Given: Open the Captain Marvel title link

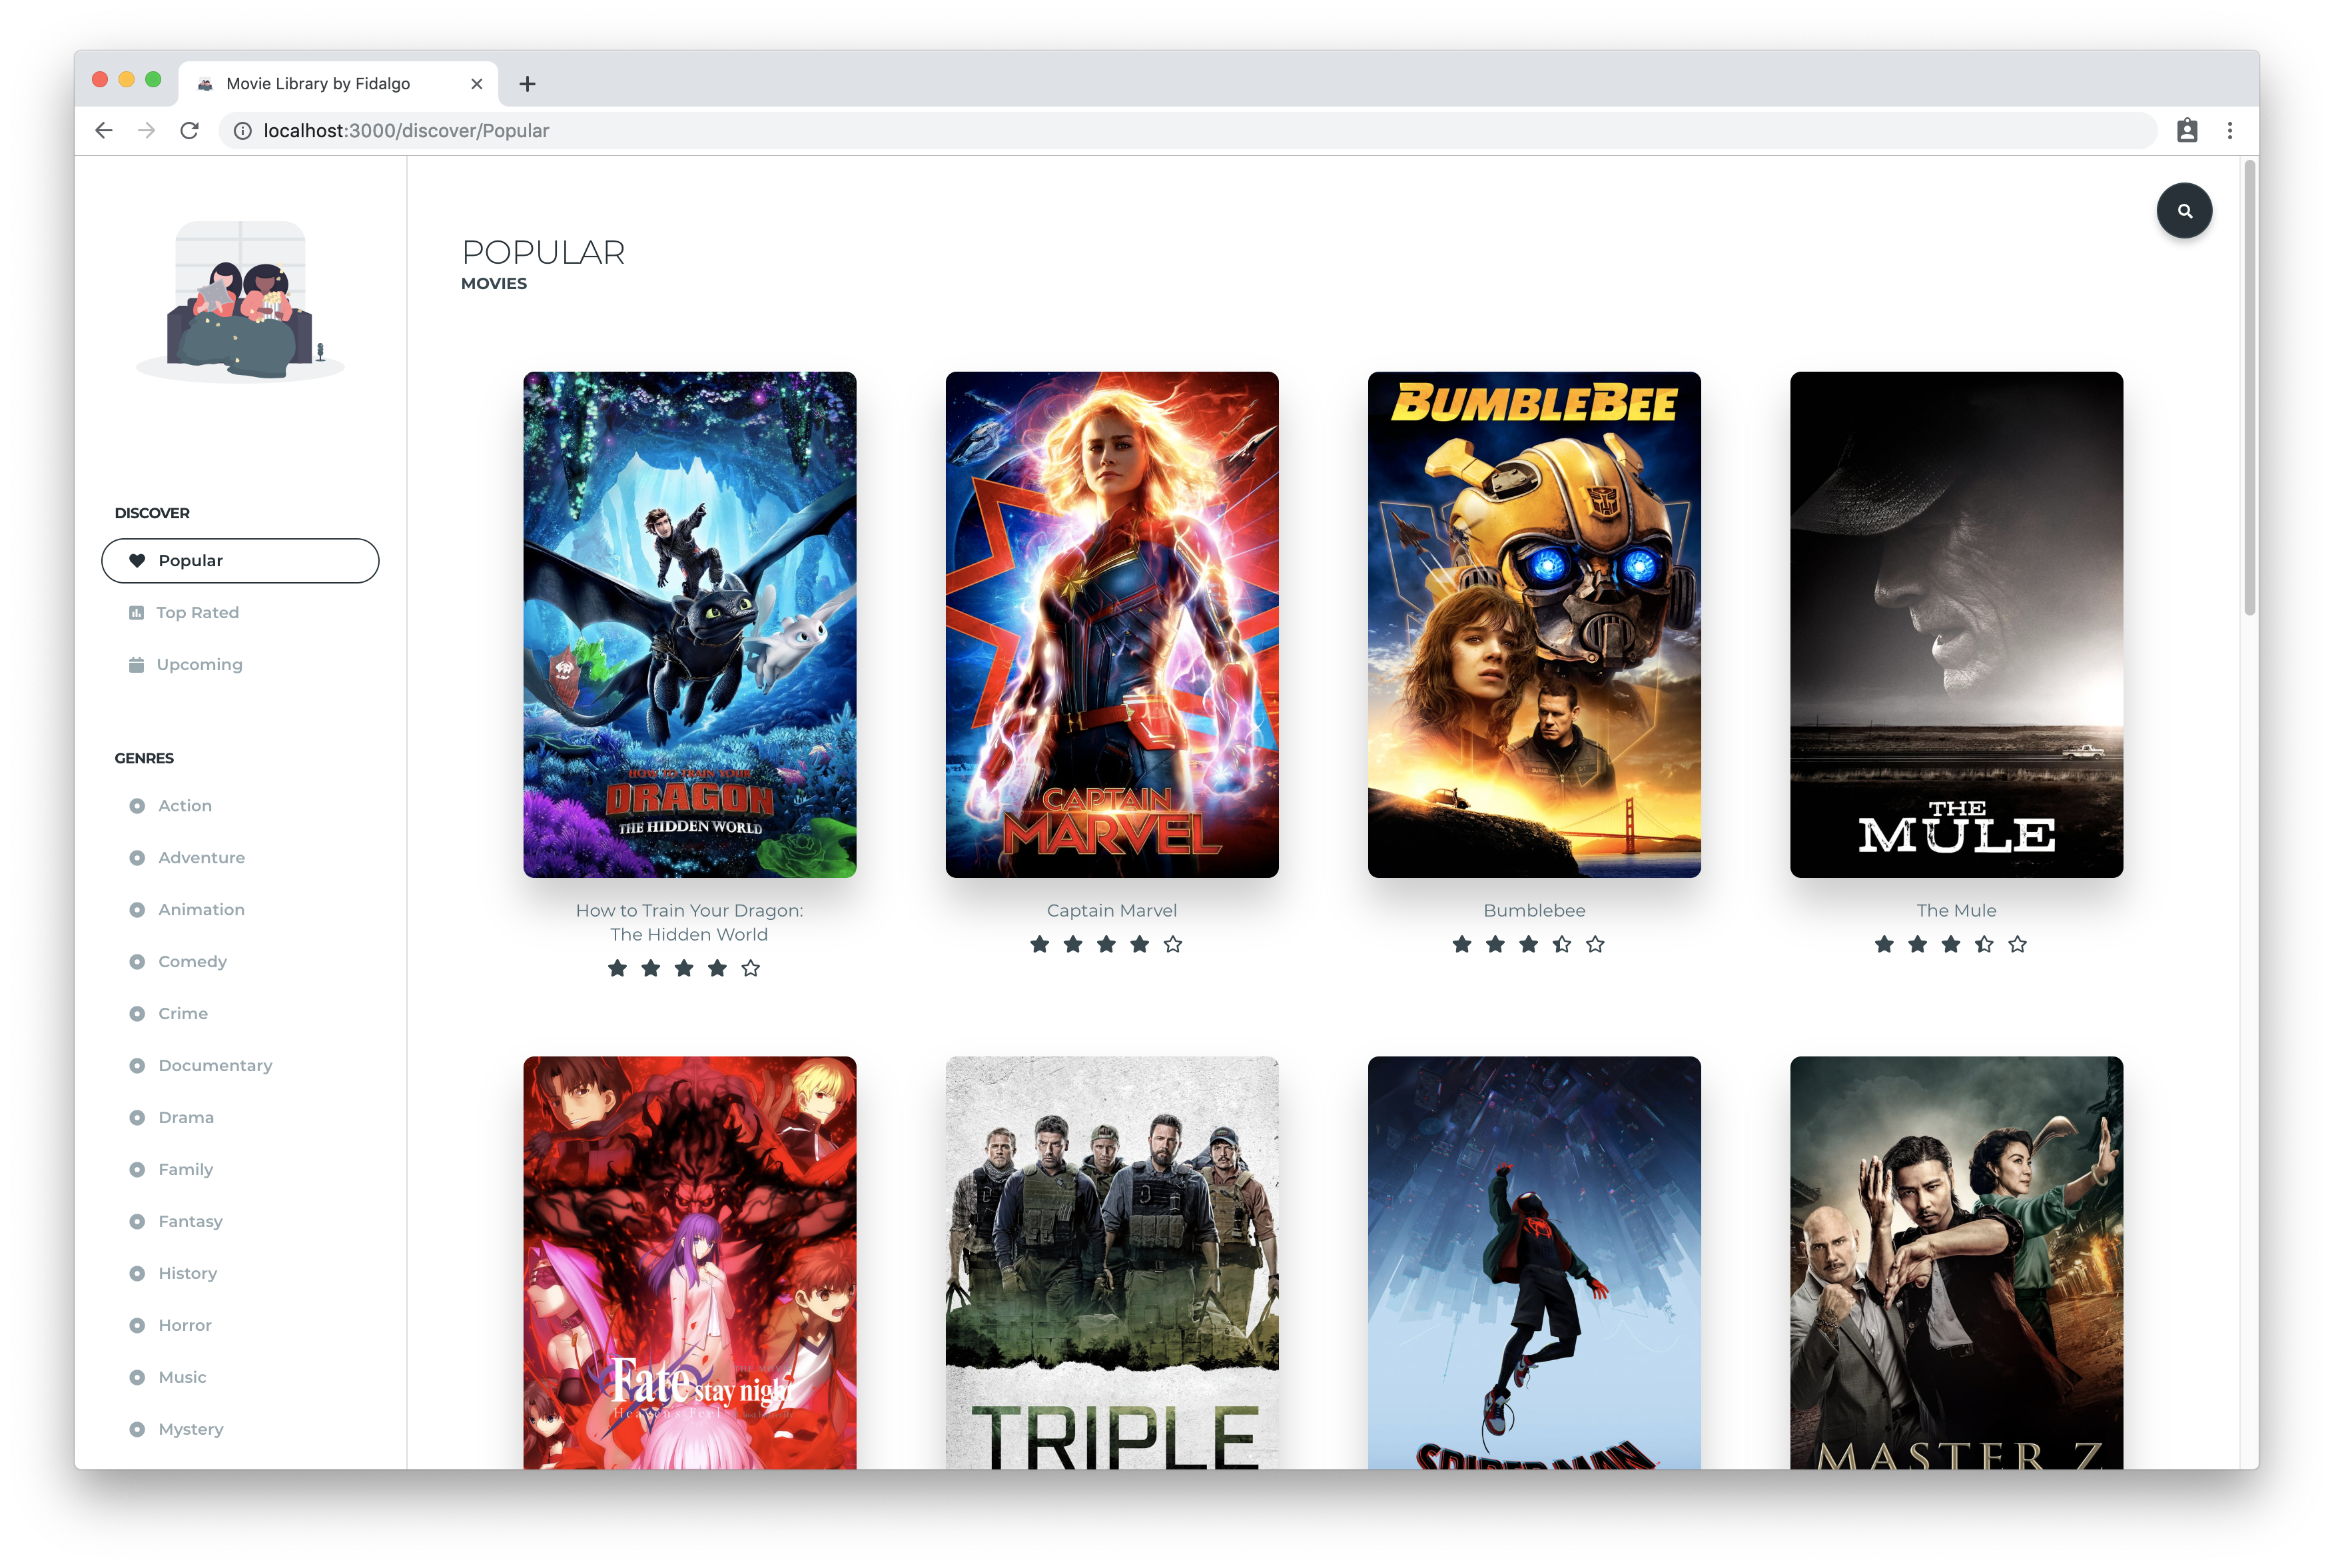Looking at the screenshot, I should click(1111, 911).
